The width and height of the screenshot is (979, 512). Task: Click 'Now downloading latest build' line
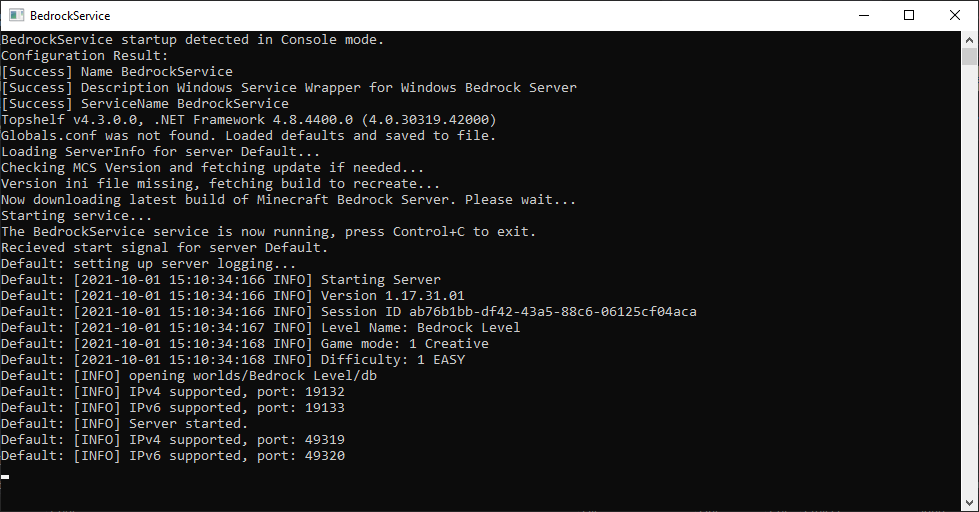click(x=288, y=200)
